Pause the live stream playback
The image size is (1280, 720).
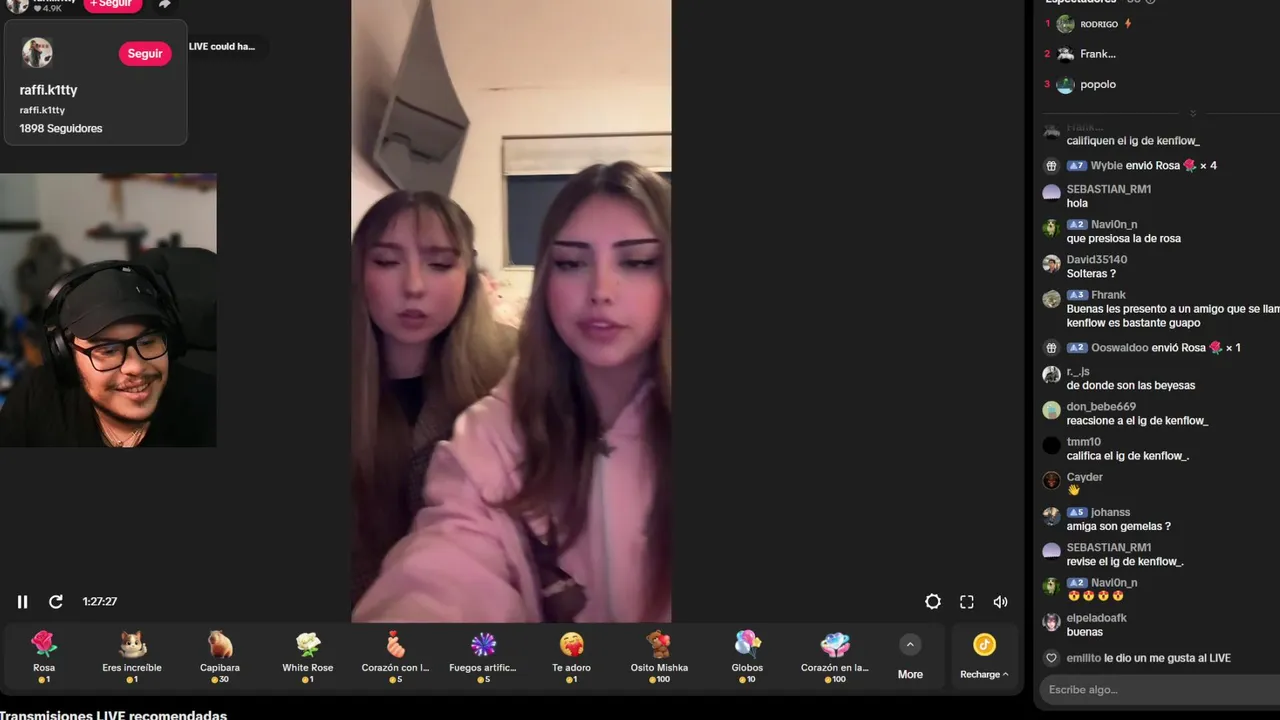(x=22, y=602)
